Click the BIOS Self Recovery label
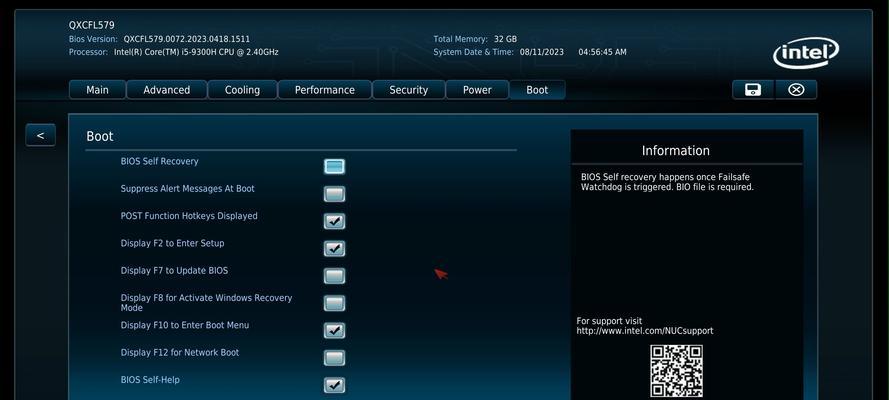 pos(159,161)
